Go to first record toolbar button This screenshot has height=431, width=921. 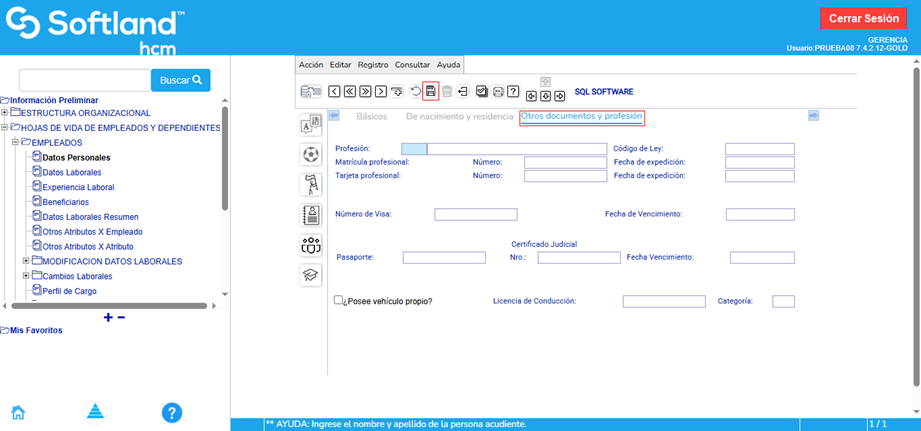click(x=349, y=91)
